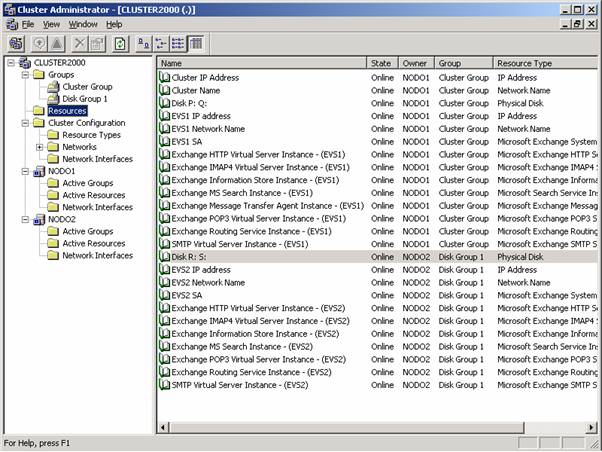
Task: Click the Delete (X) toolbar icon
Action: coord(79,43)
